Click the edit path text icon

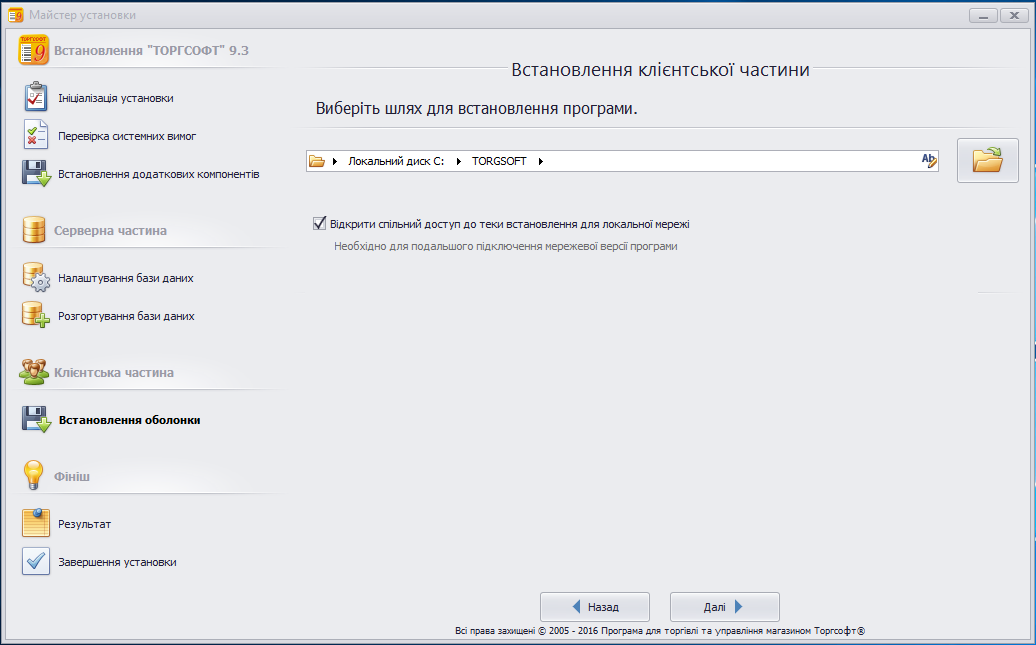pos(928,161)
